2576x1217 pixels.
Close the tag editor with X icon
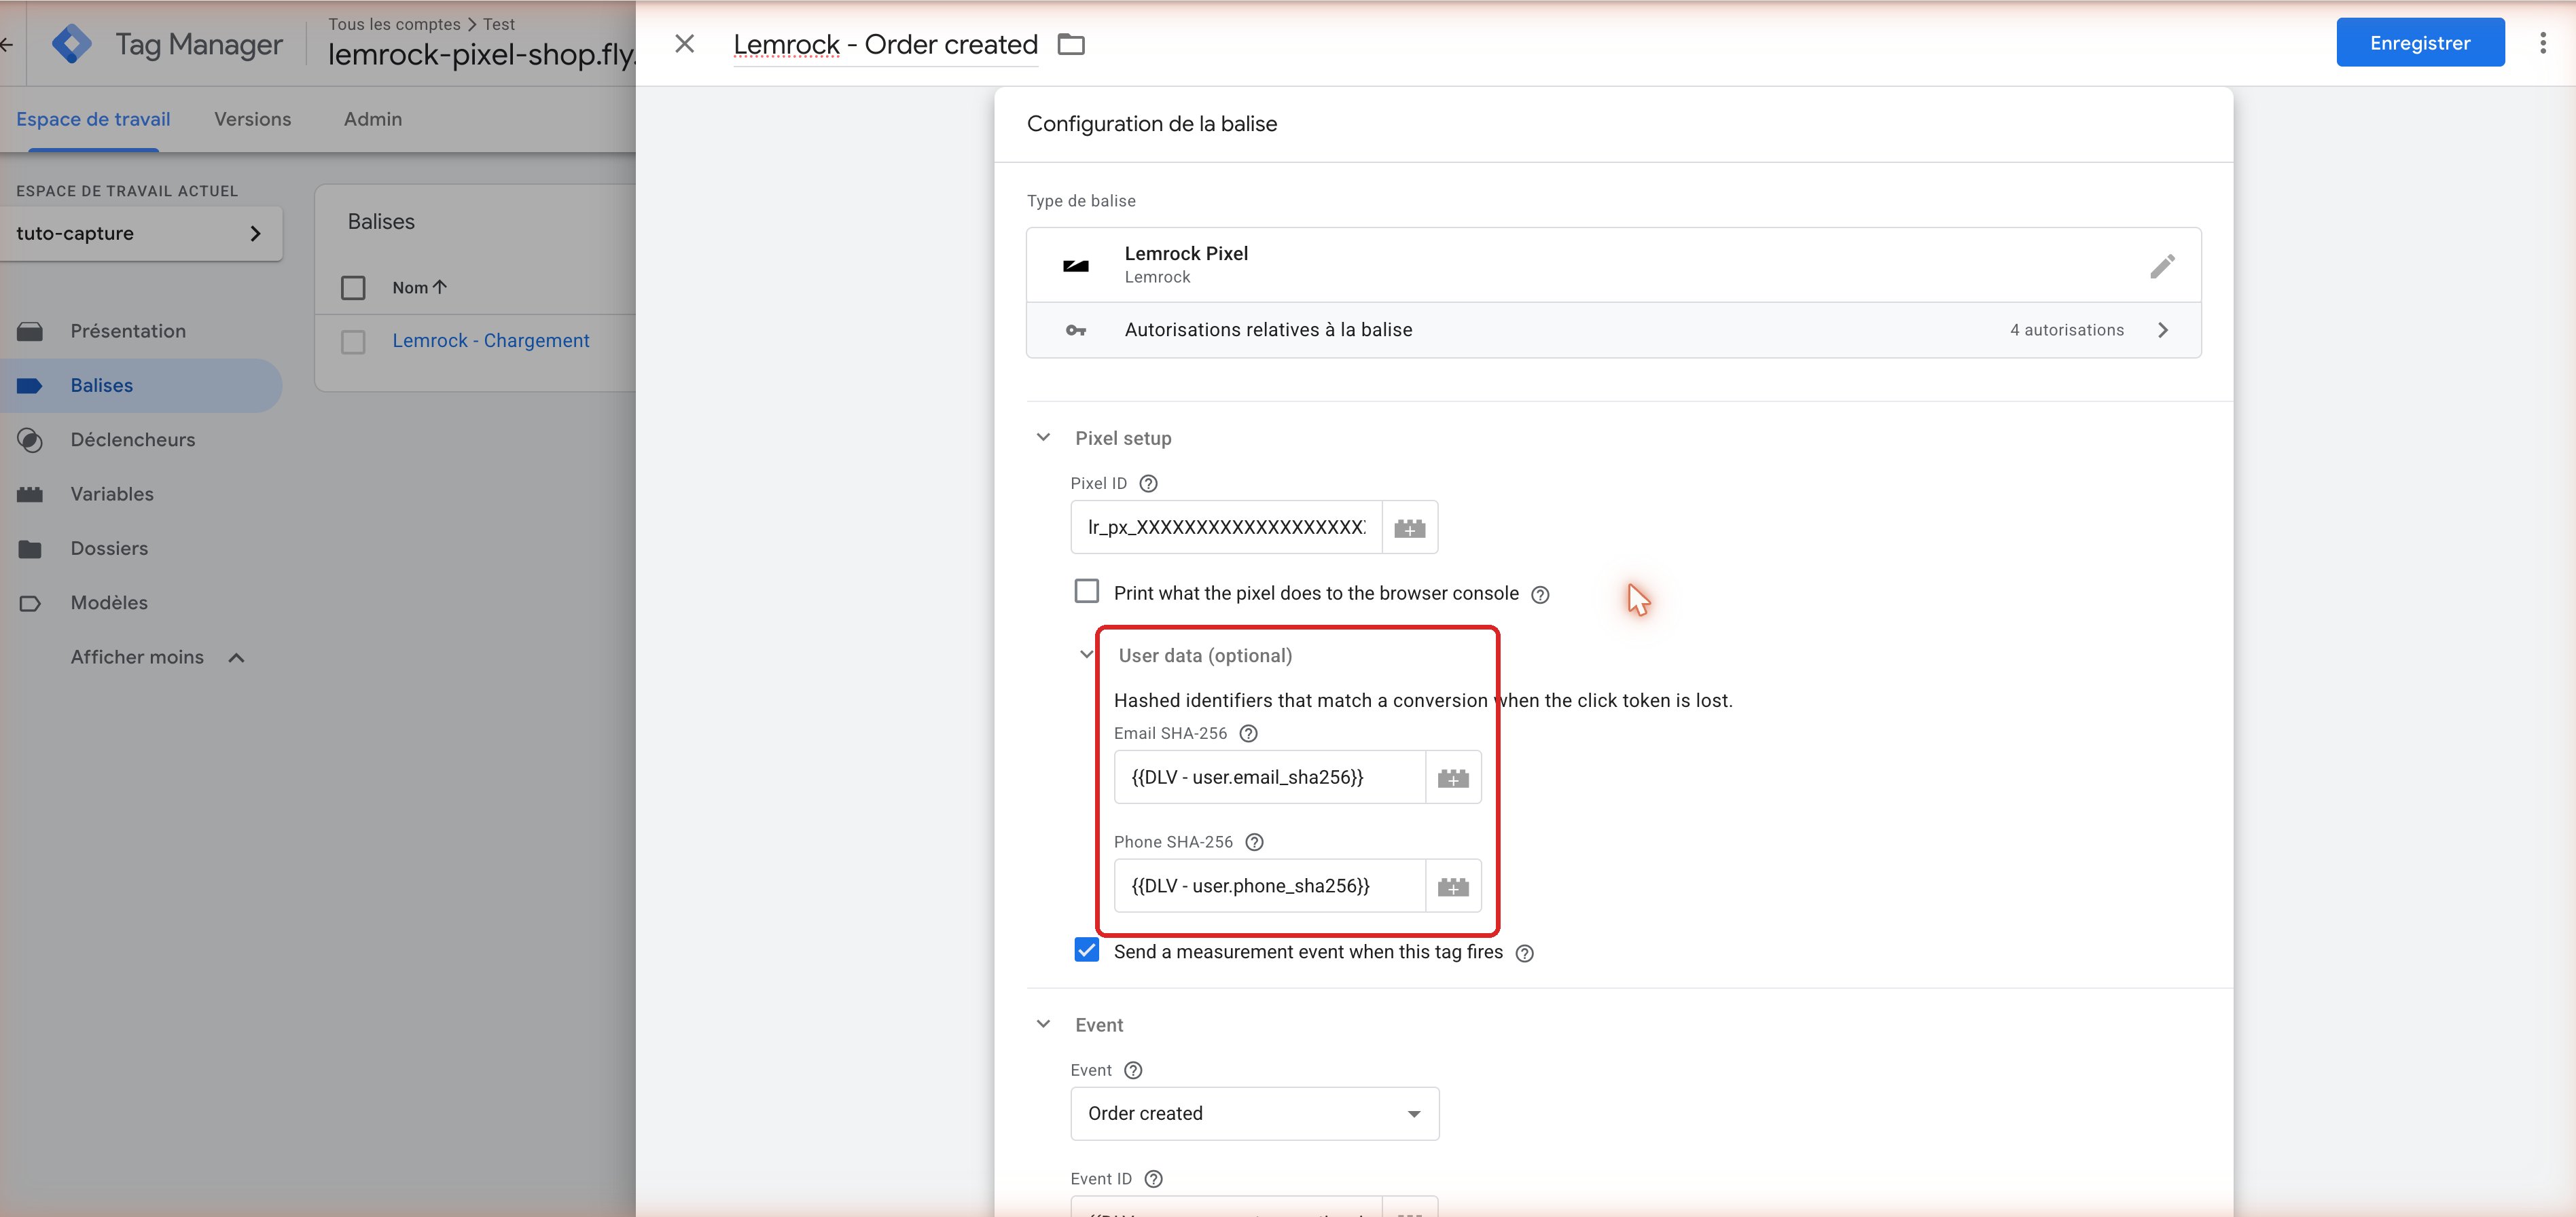pos(684,44)
